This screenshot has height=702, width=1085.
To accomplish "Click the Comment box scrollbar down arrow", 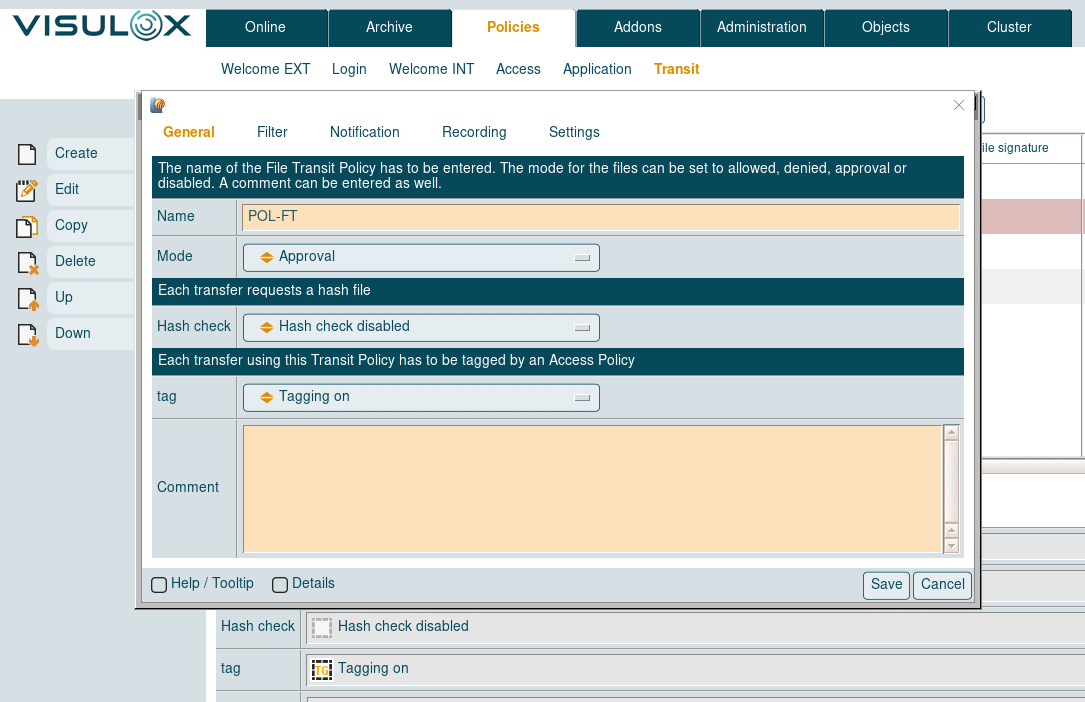I will click(951, 545).
